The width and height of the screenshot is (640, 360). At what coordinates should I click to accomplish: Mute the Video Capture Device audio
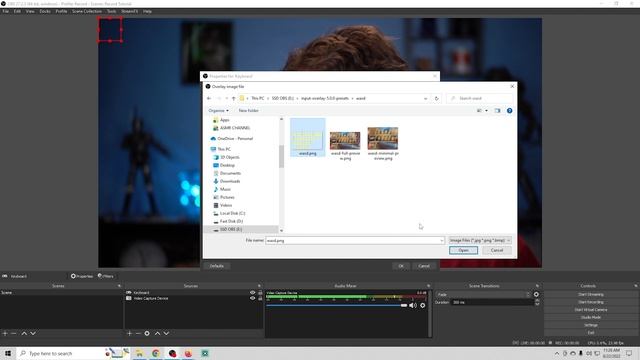(413, 305)
